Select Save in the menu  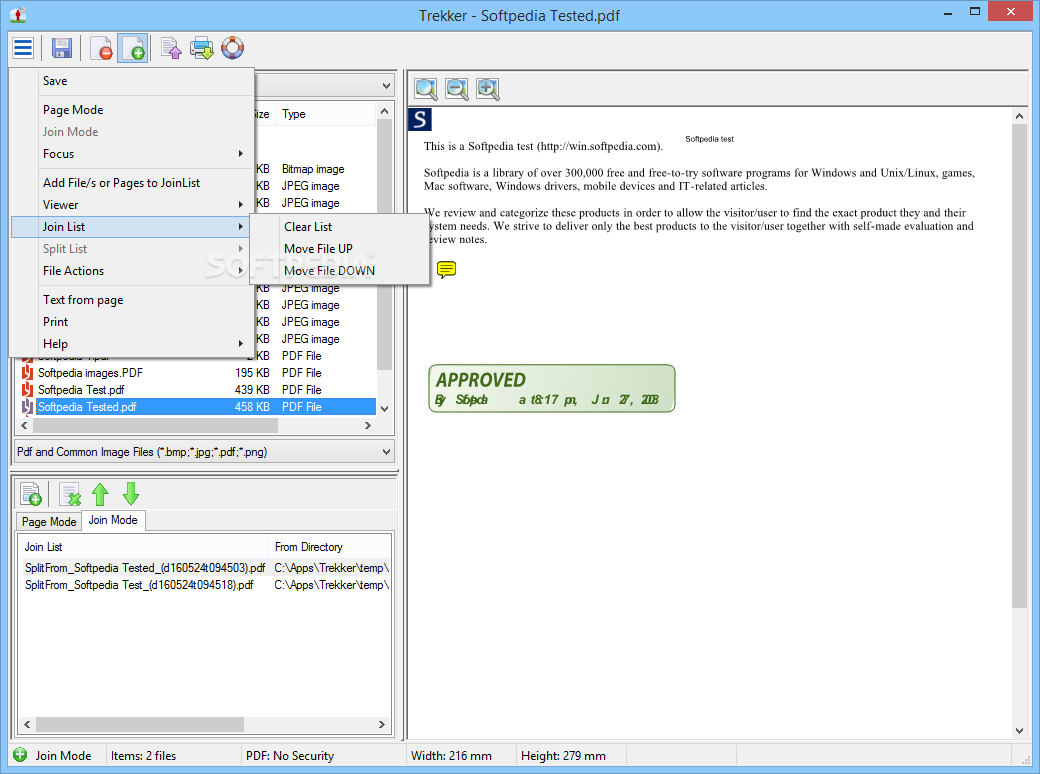click(x=132, y=81)
